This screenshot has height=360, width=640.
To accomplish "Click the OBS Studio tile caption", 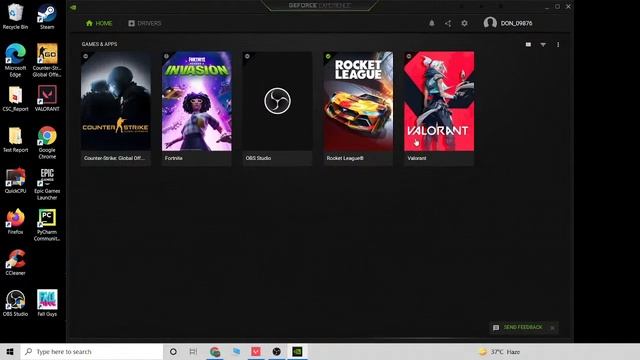I will (x=258, y=158).
